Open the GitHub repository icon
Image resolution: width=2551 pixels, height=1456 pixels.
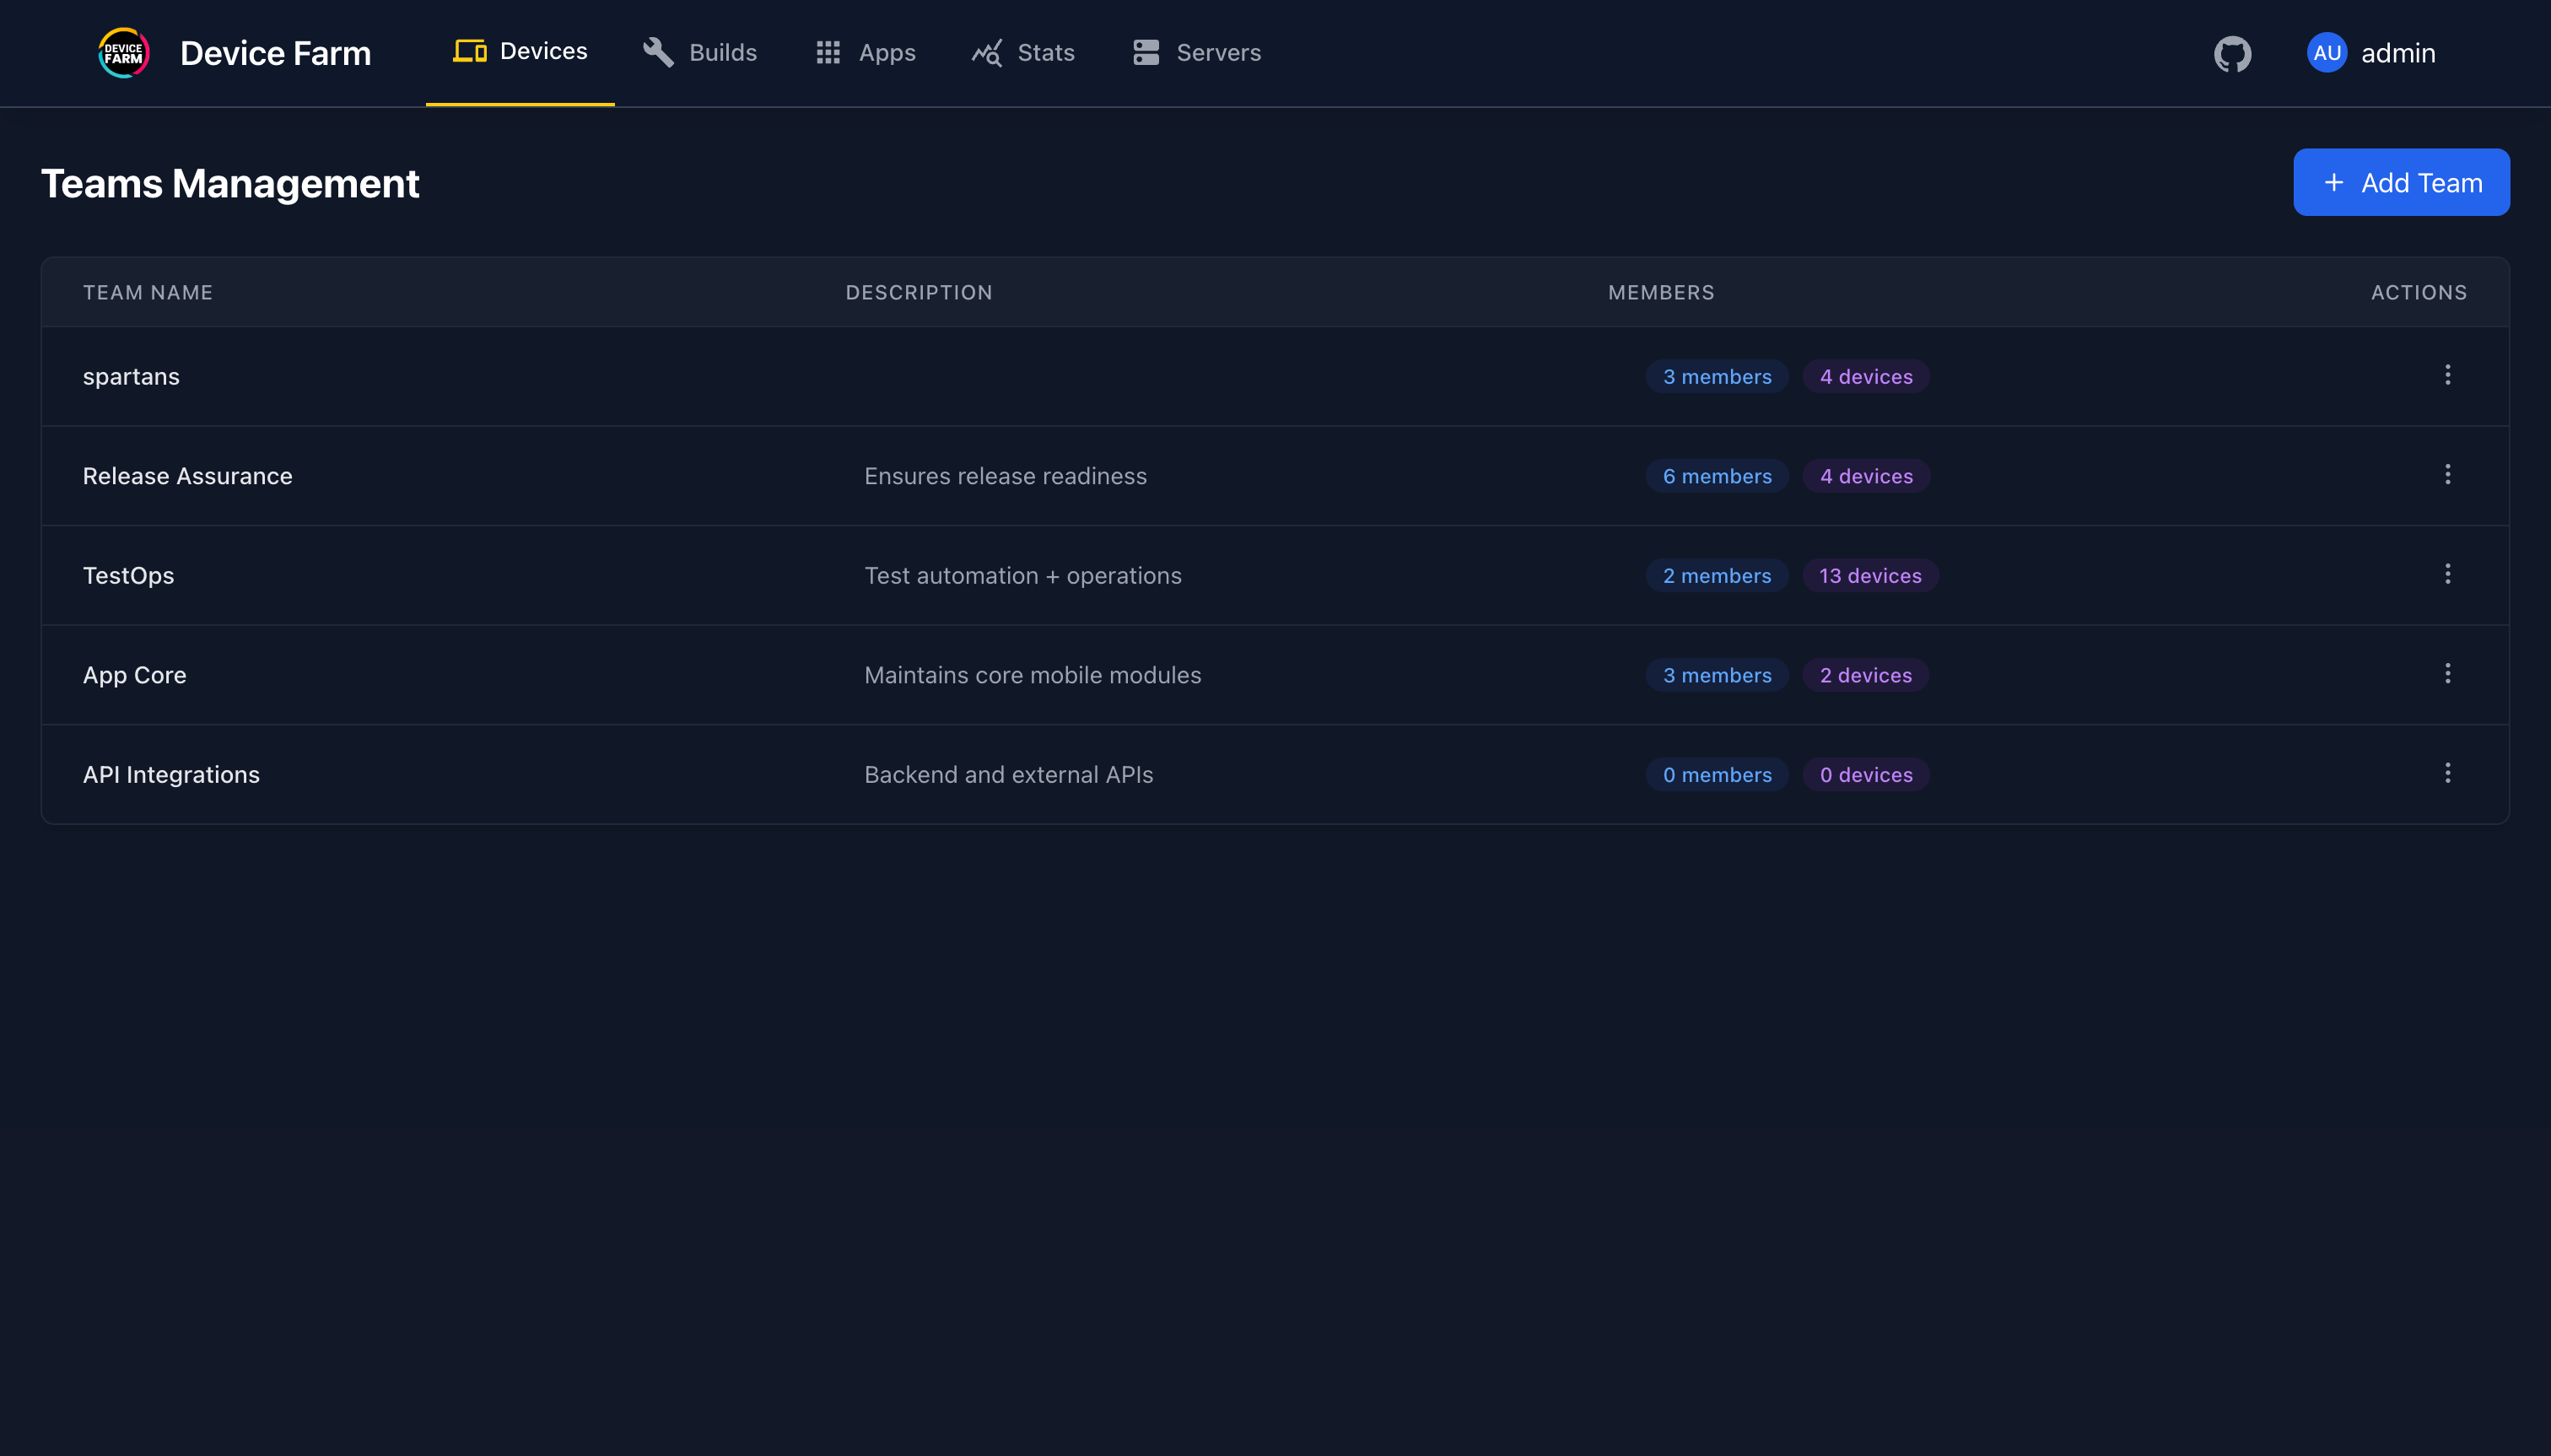[2232, 53]
